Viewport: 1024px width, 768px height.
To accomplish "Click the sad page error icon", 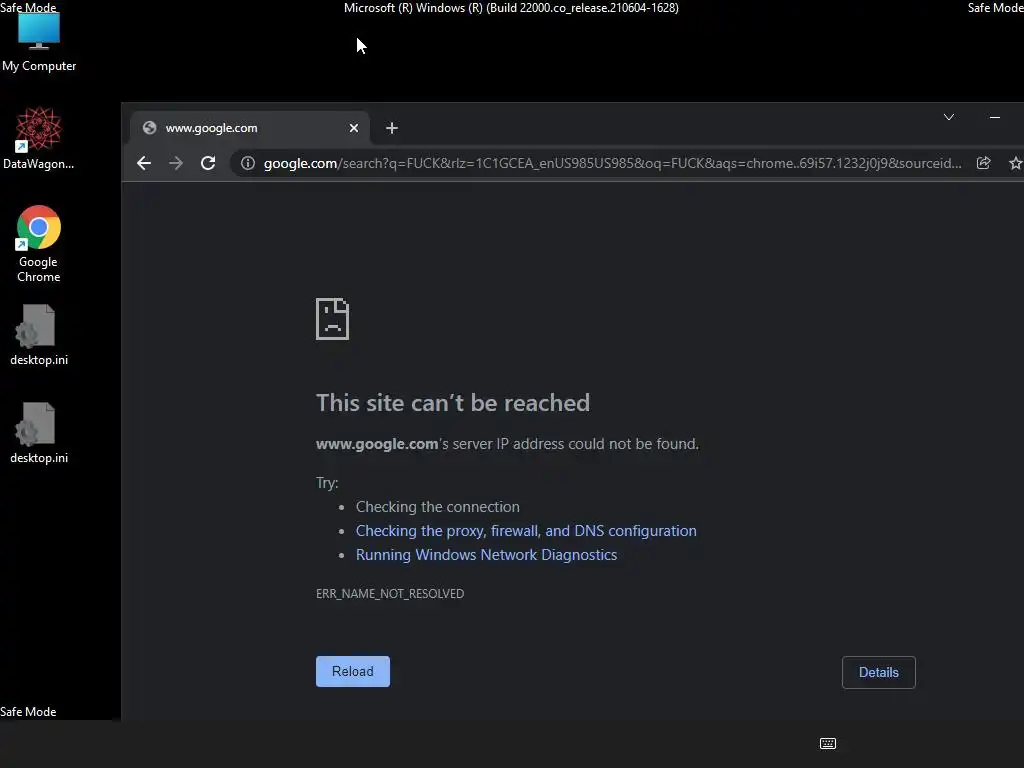I will coord(332,319).
